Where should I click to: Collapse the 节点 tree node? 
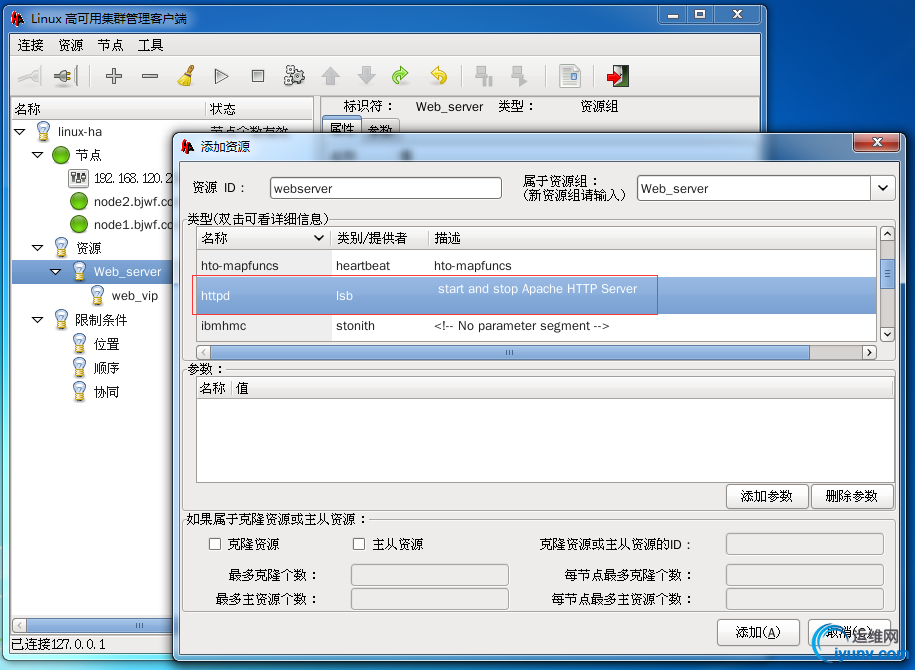38,155
